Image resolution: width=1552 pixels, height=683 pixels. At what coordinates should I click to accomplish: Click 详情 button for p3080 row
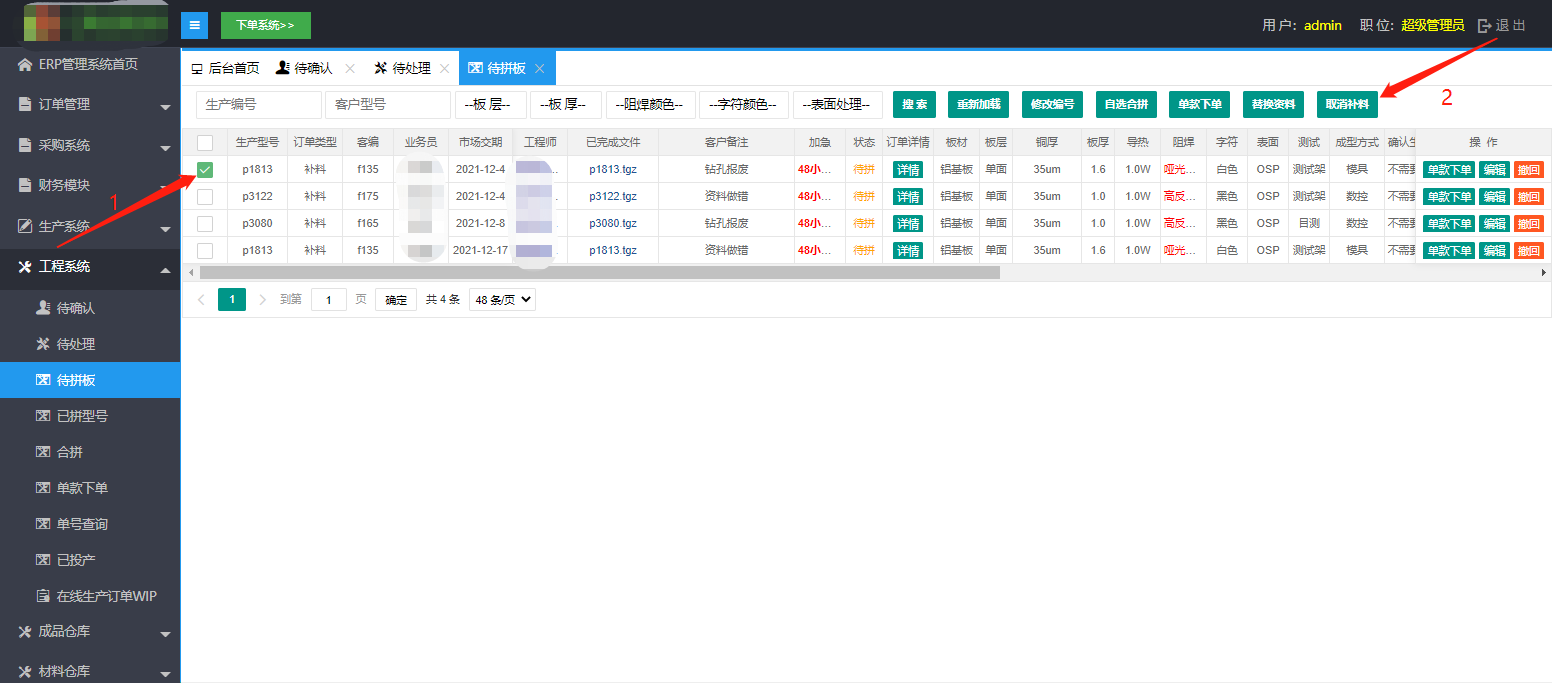tap(908, 224)
